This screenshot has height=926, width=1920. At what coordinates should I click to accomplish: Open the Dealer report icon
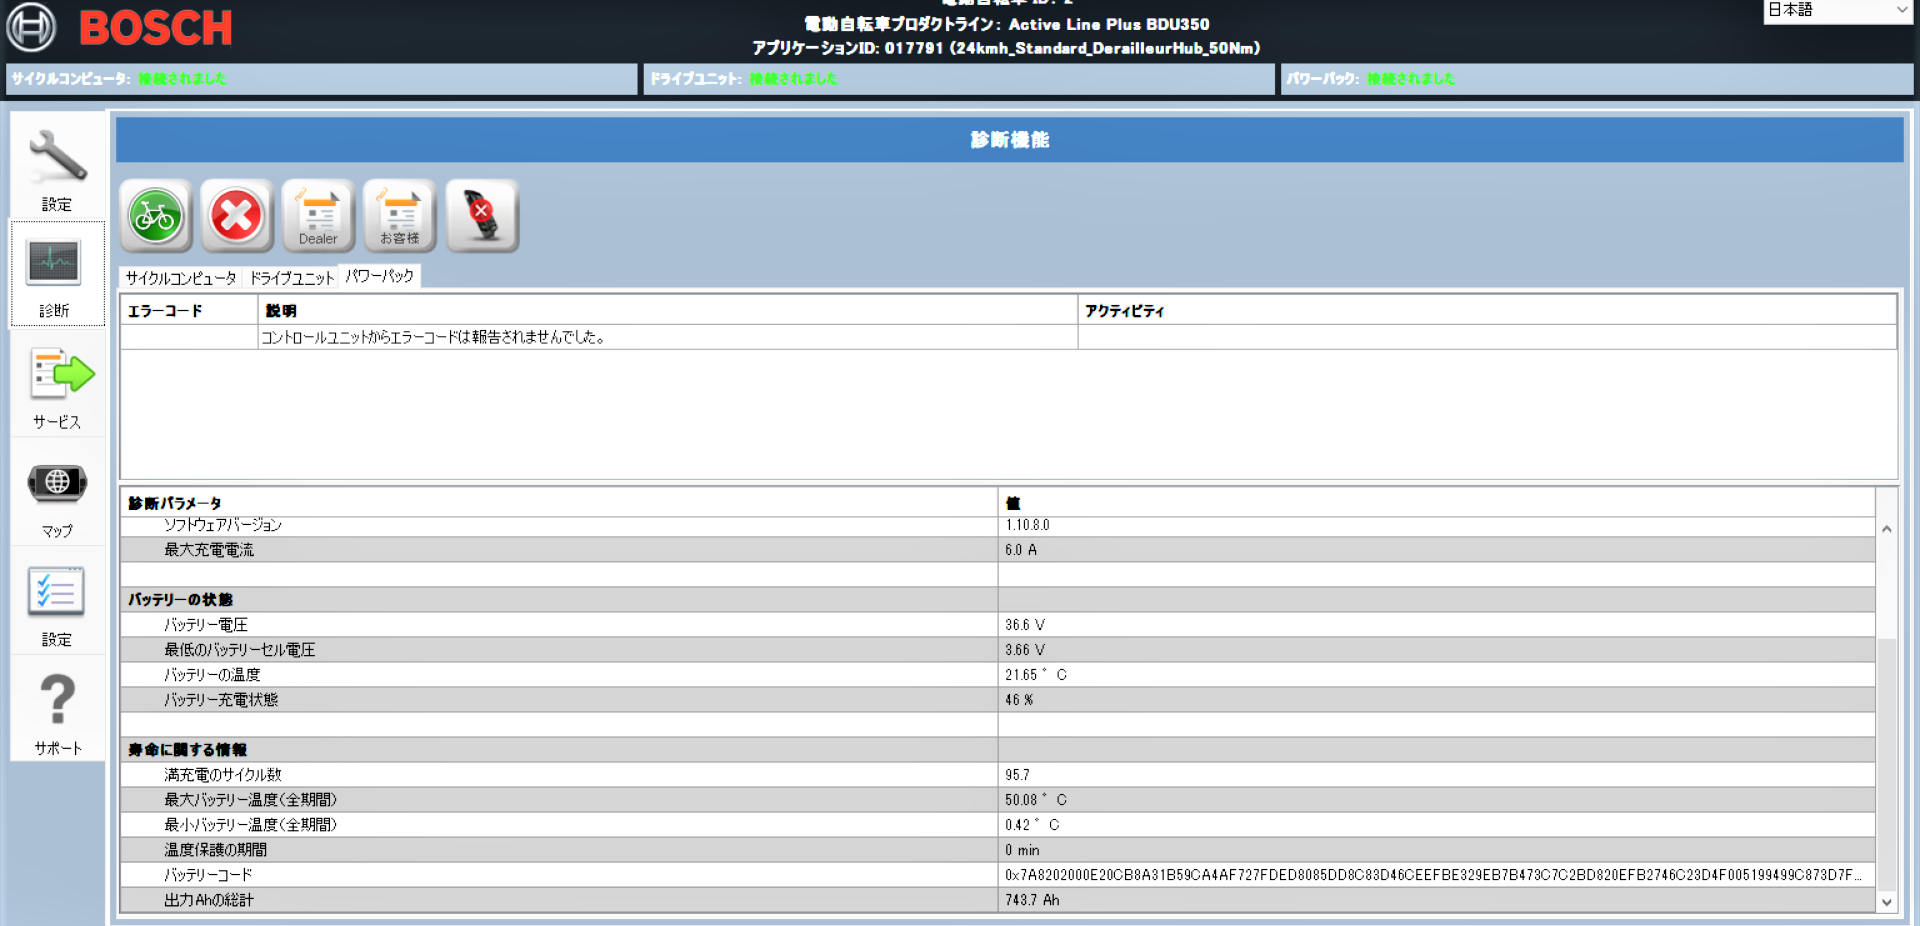tap(318, 216)
